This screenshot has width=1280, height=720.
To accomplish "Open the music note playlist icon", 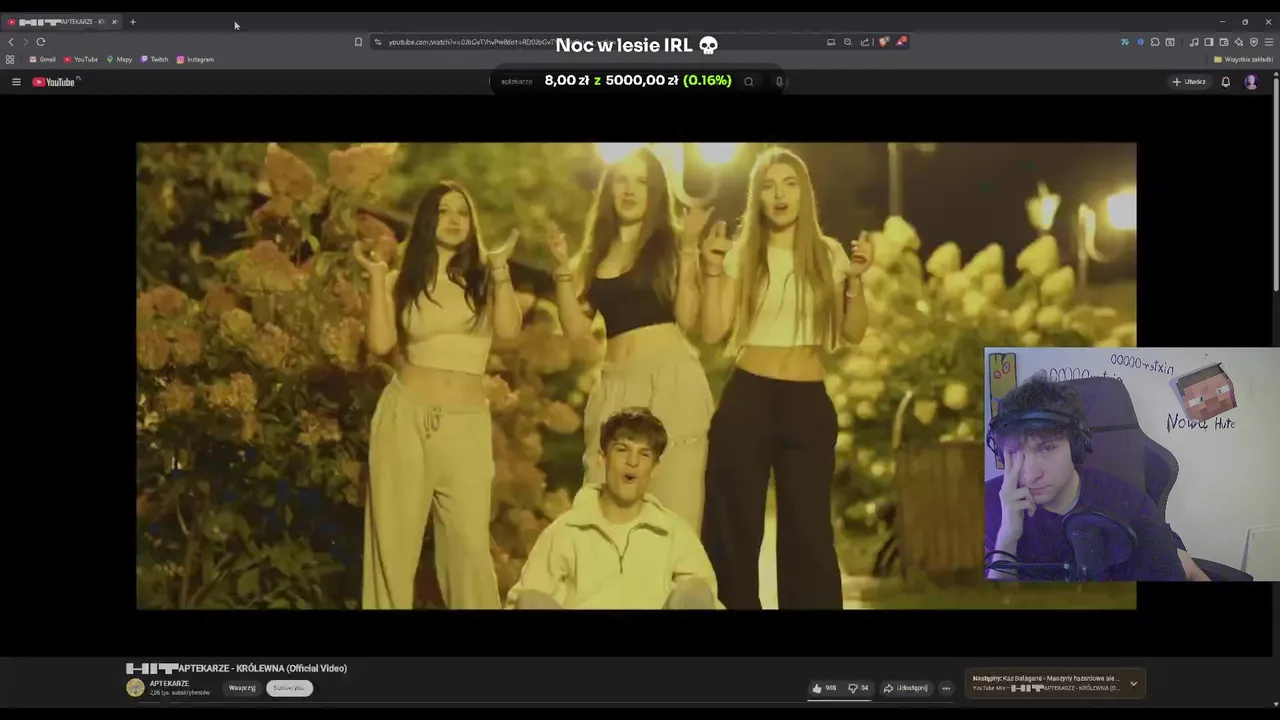I will (1194, 42).
